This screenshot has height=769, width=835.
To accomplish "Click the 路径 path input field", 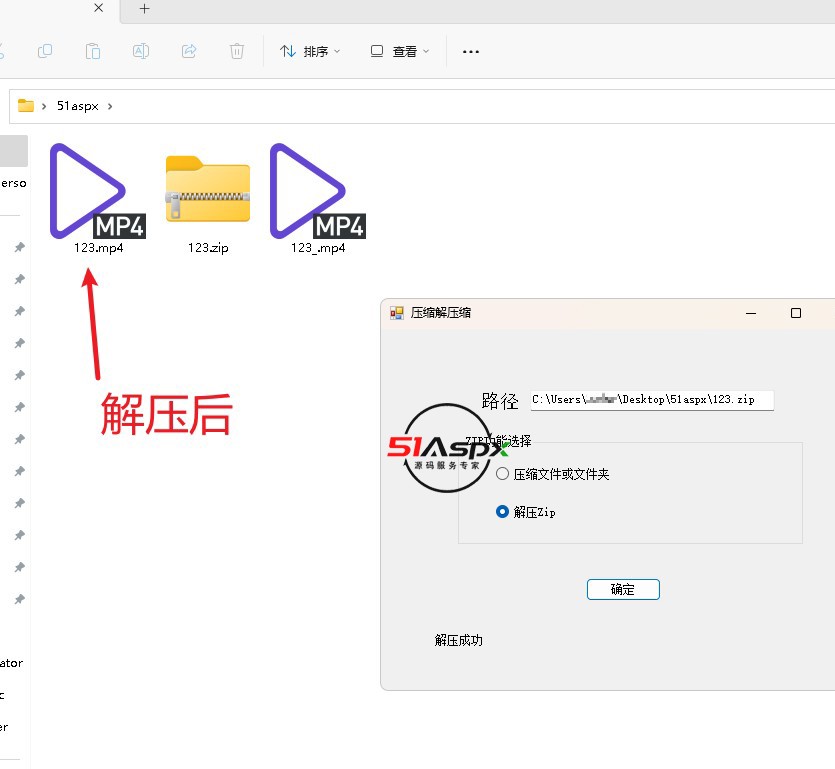I will (652, 400).
